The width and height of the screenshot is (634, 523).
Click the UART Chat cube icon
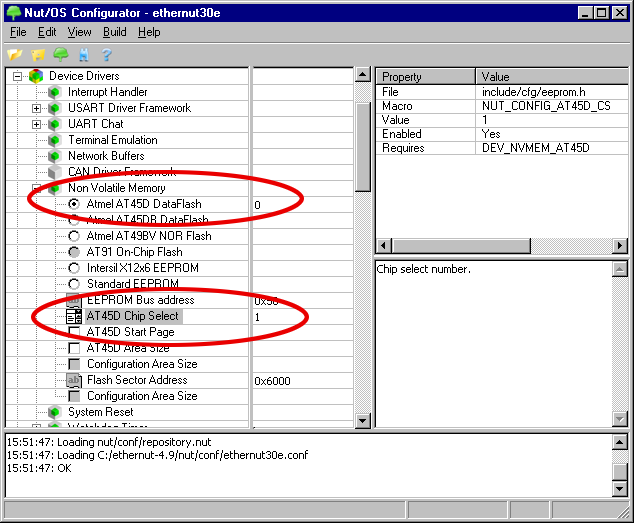(55, 124)
